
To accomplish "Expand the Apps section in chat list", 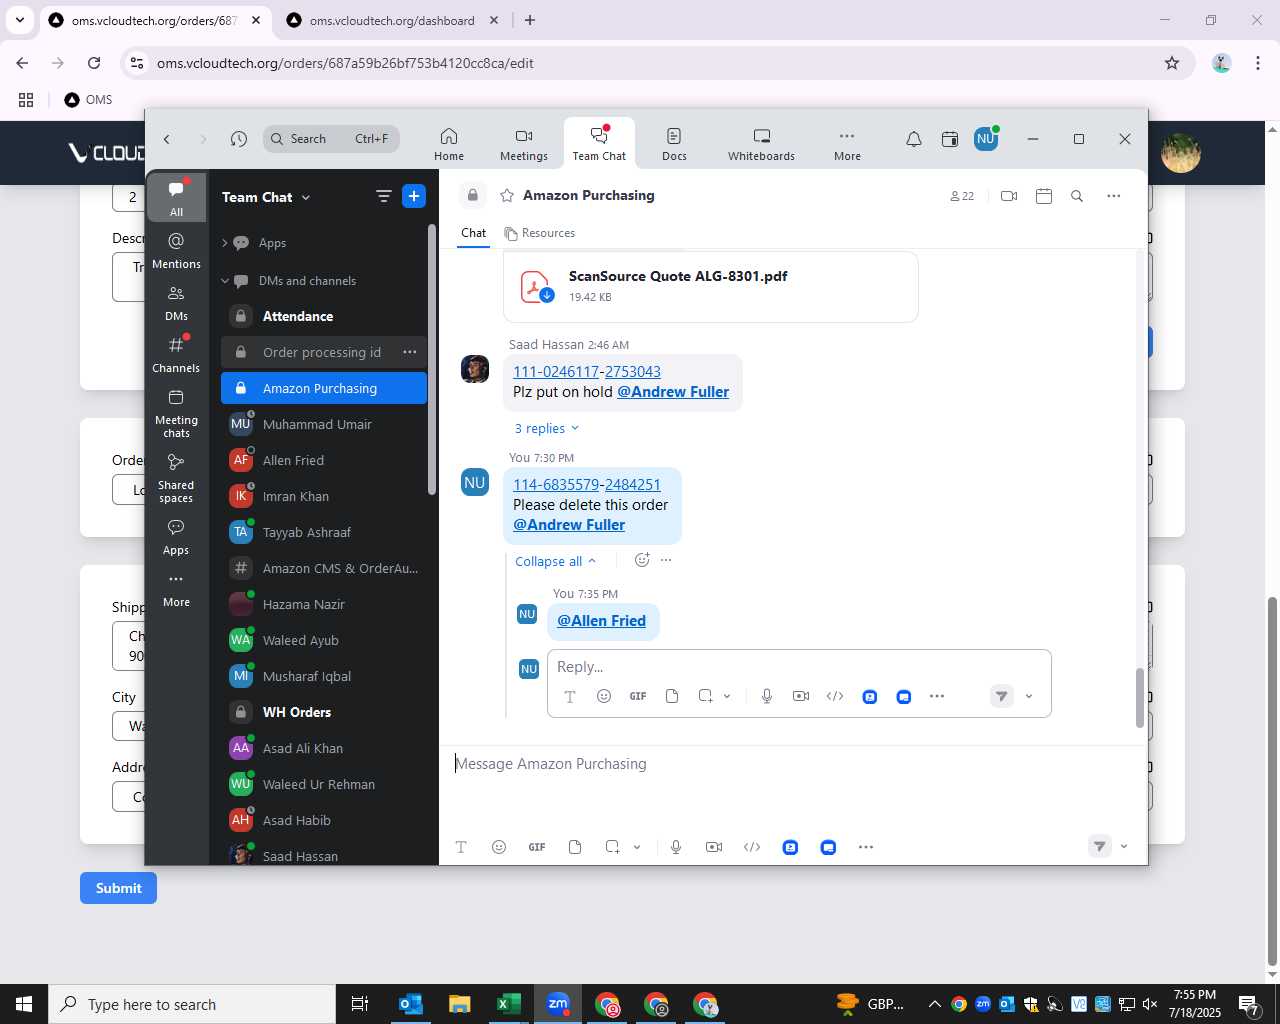I will pos(225,243).
